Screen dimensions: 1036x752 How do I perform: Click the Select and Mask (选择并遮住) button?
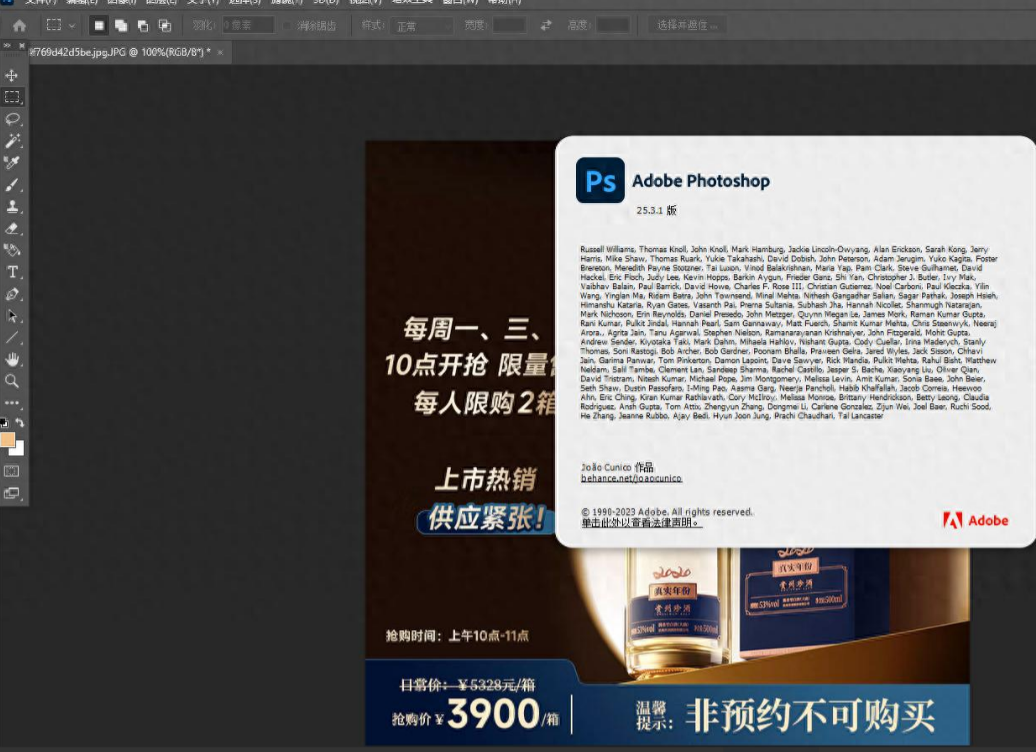click(x=687, y=26)
